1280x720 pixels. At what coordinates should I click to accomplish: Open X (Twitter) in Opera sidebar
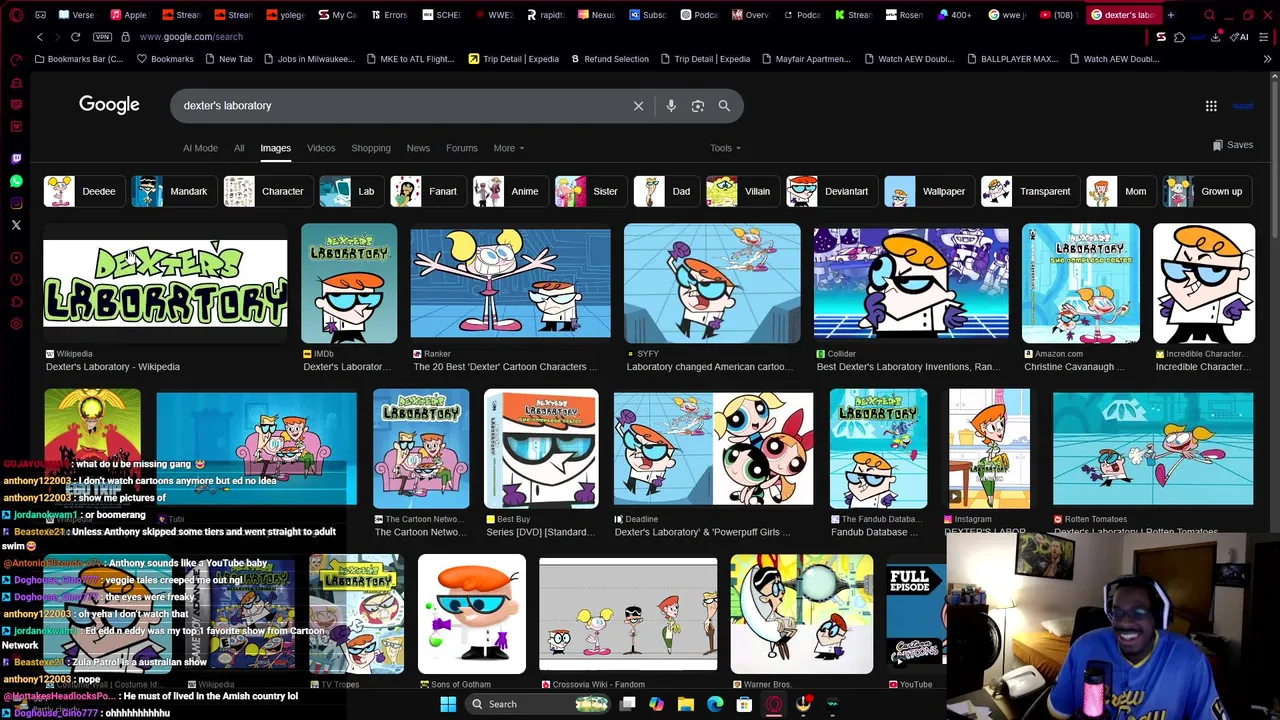[16, 225]
